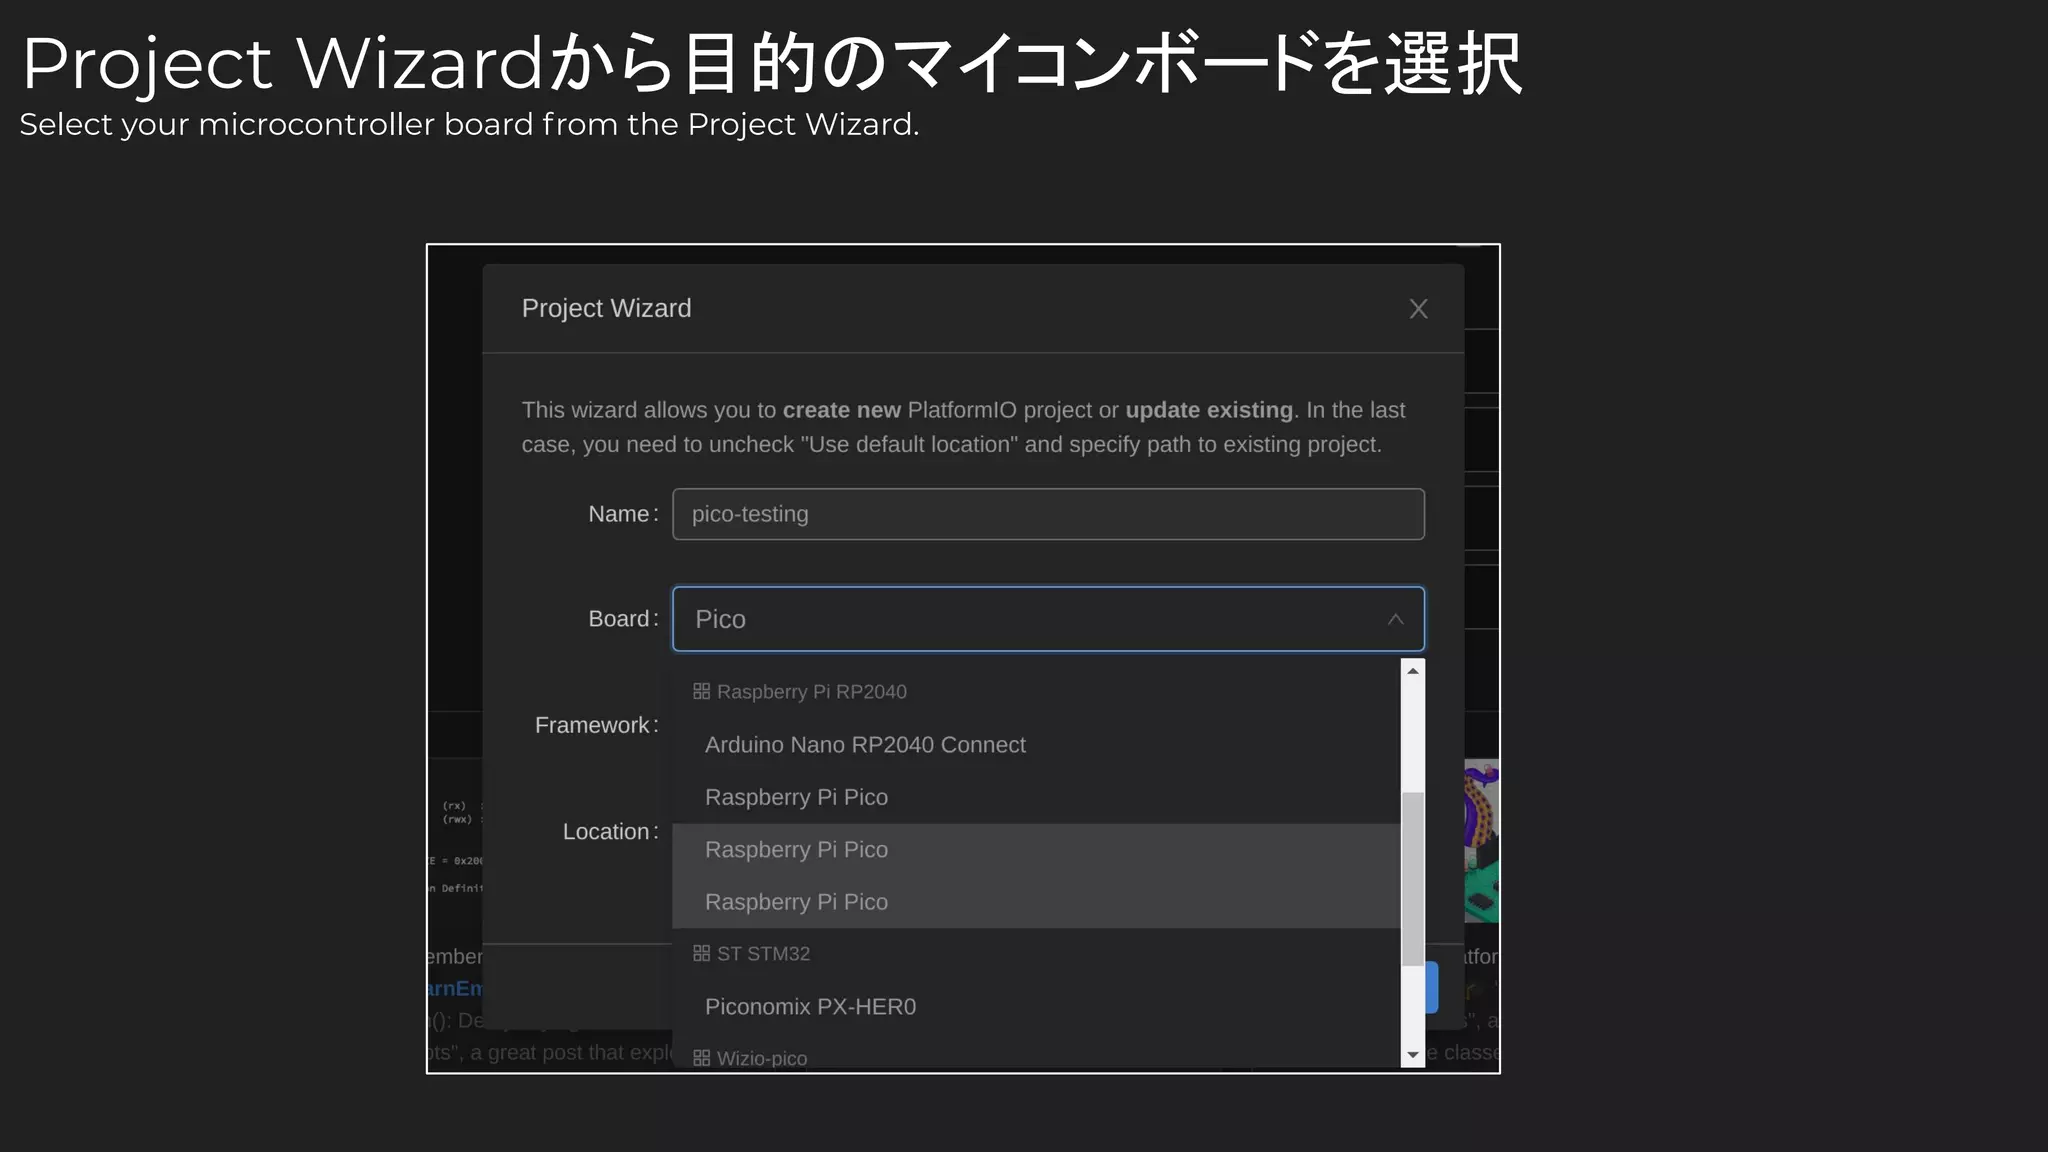Click the grid icon beside Wizio-pico
Viewport: 2048px width, 1152px height.
point(701,1058)
